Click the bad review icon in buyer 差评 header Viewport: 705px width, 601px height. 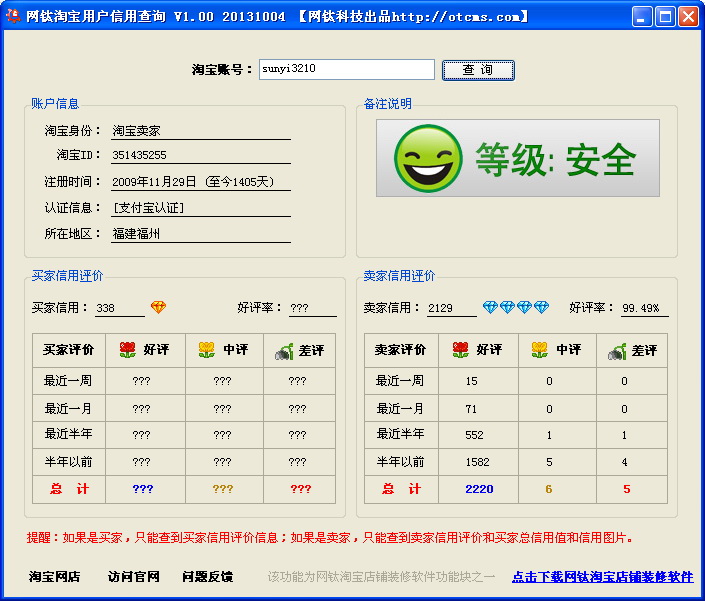(x=284, y=351)
